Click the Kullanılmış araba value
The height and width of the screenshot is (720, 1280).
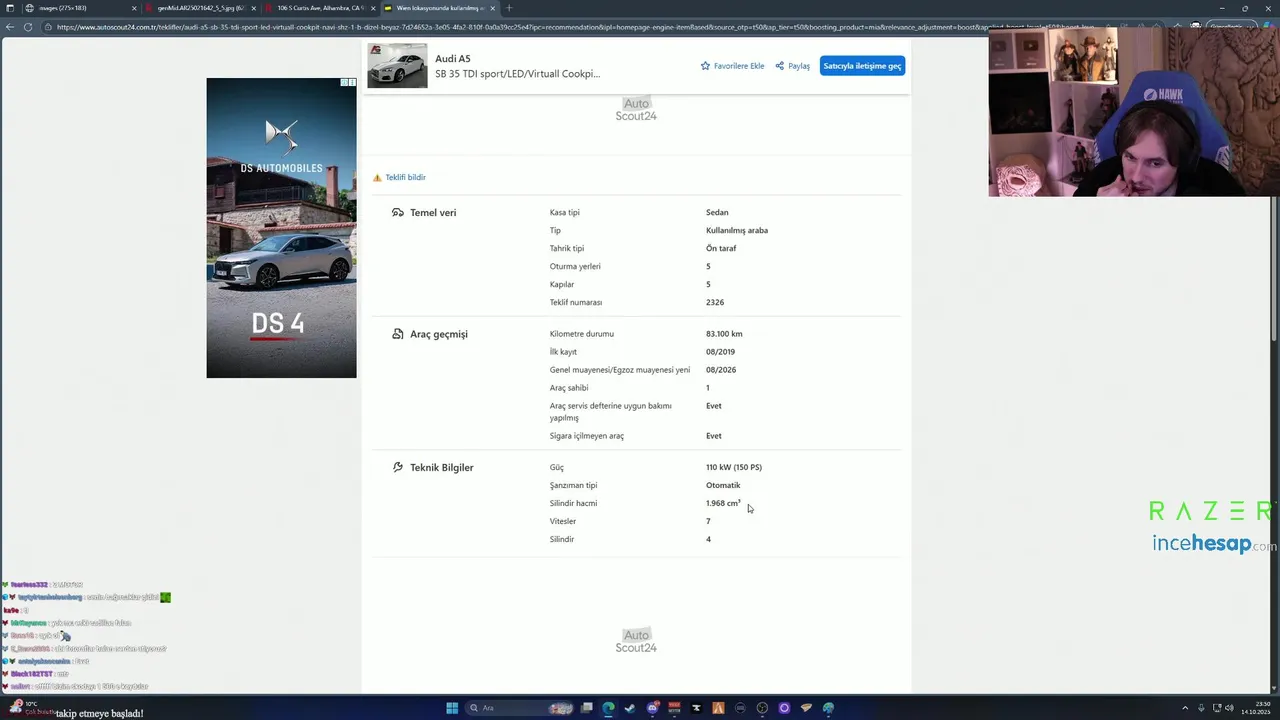(737, 230)
